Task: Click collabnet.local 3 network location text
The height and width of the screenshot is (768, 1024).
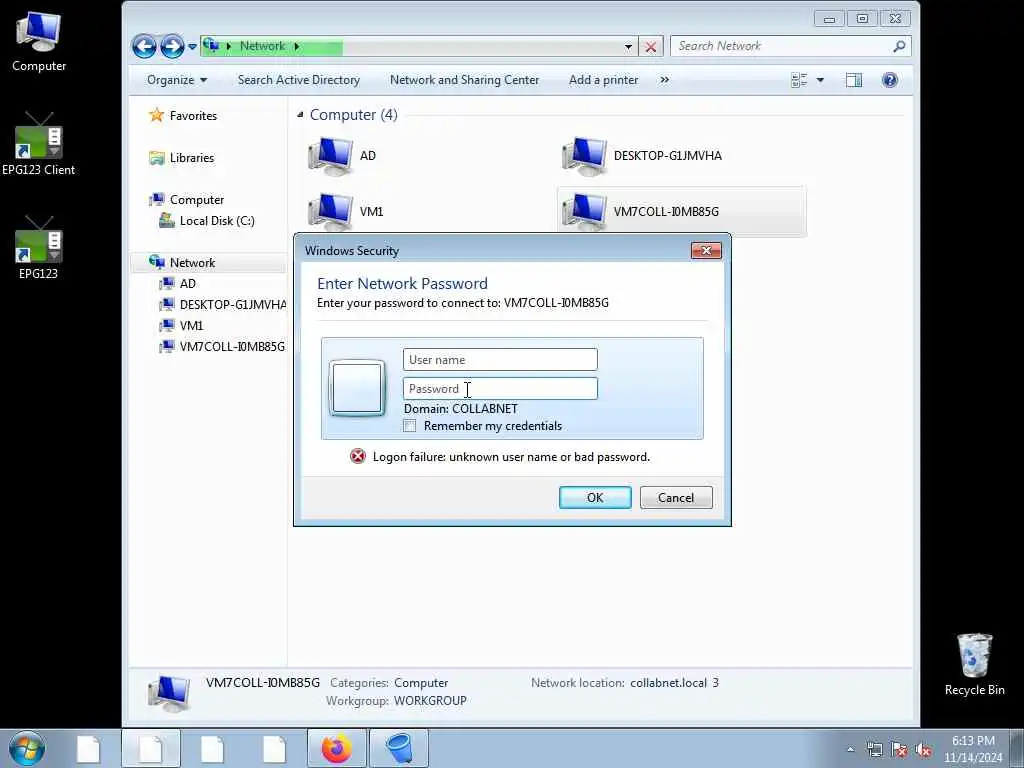Action: [x=675, y=682]
